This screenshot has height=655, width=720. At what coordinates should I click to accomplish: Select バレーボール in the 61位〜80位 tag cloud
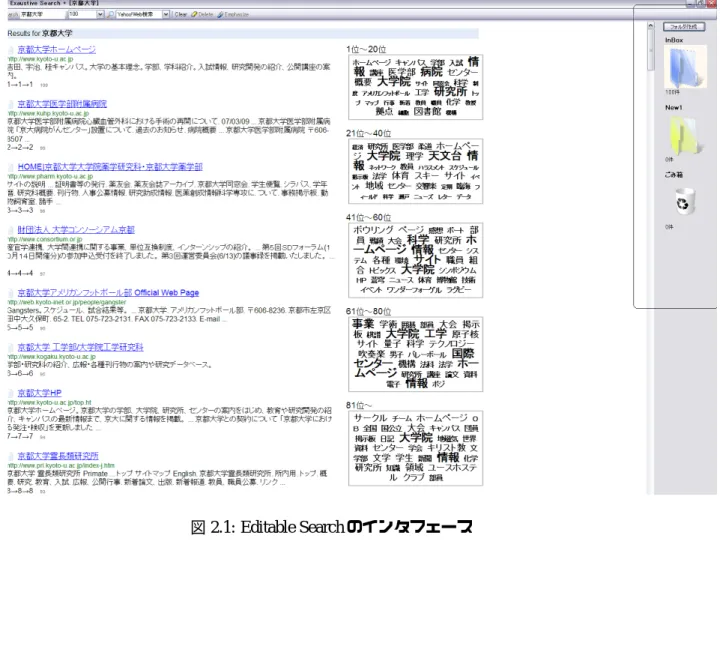[427, 354]
